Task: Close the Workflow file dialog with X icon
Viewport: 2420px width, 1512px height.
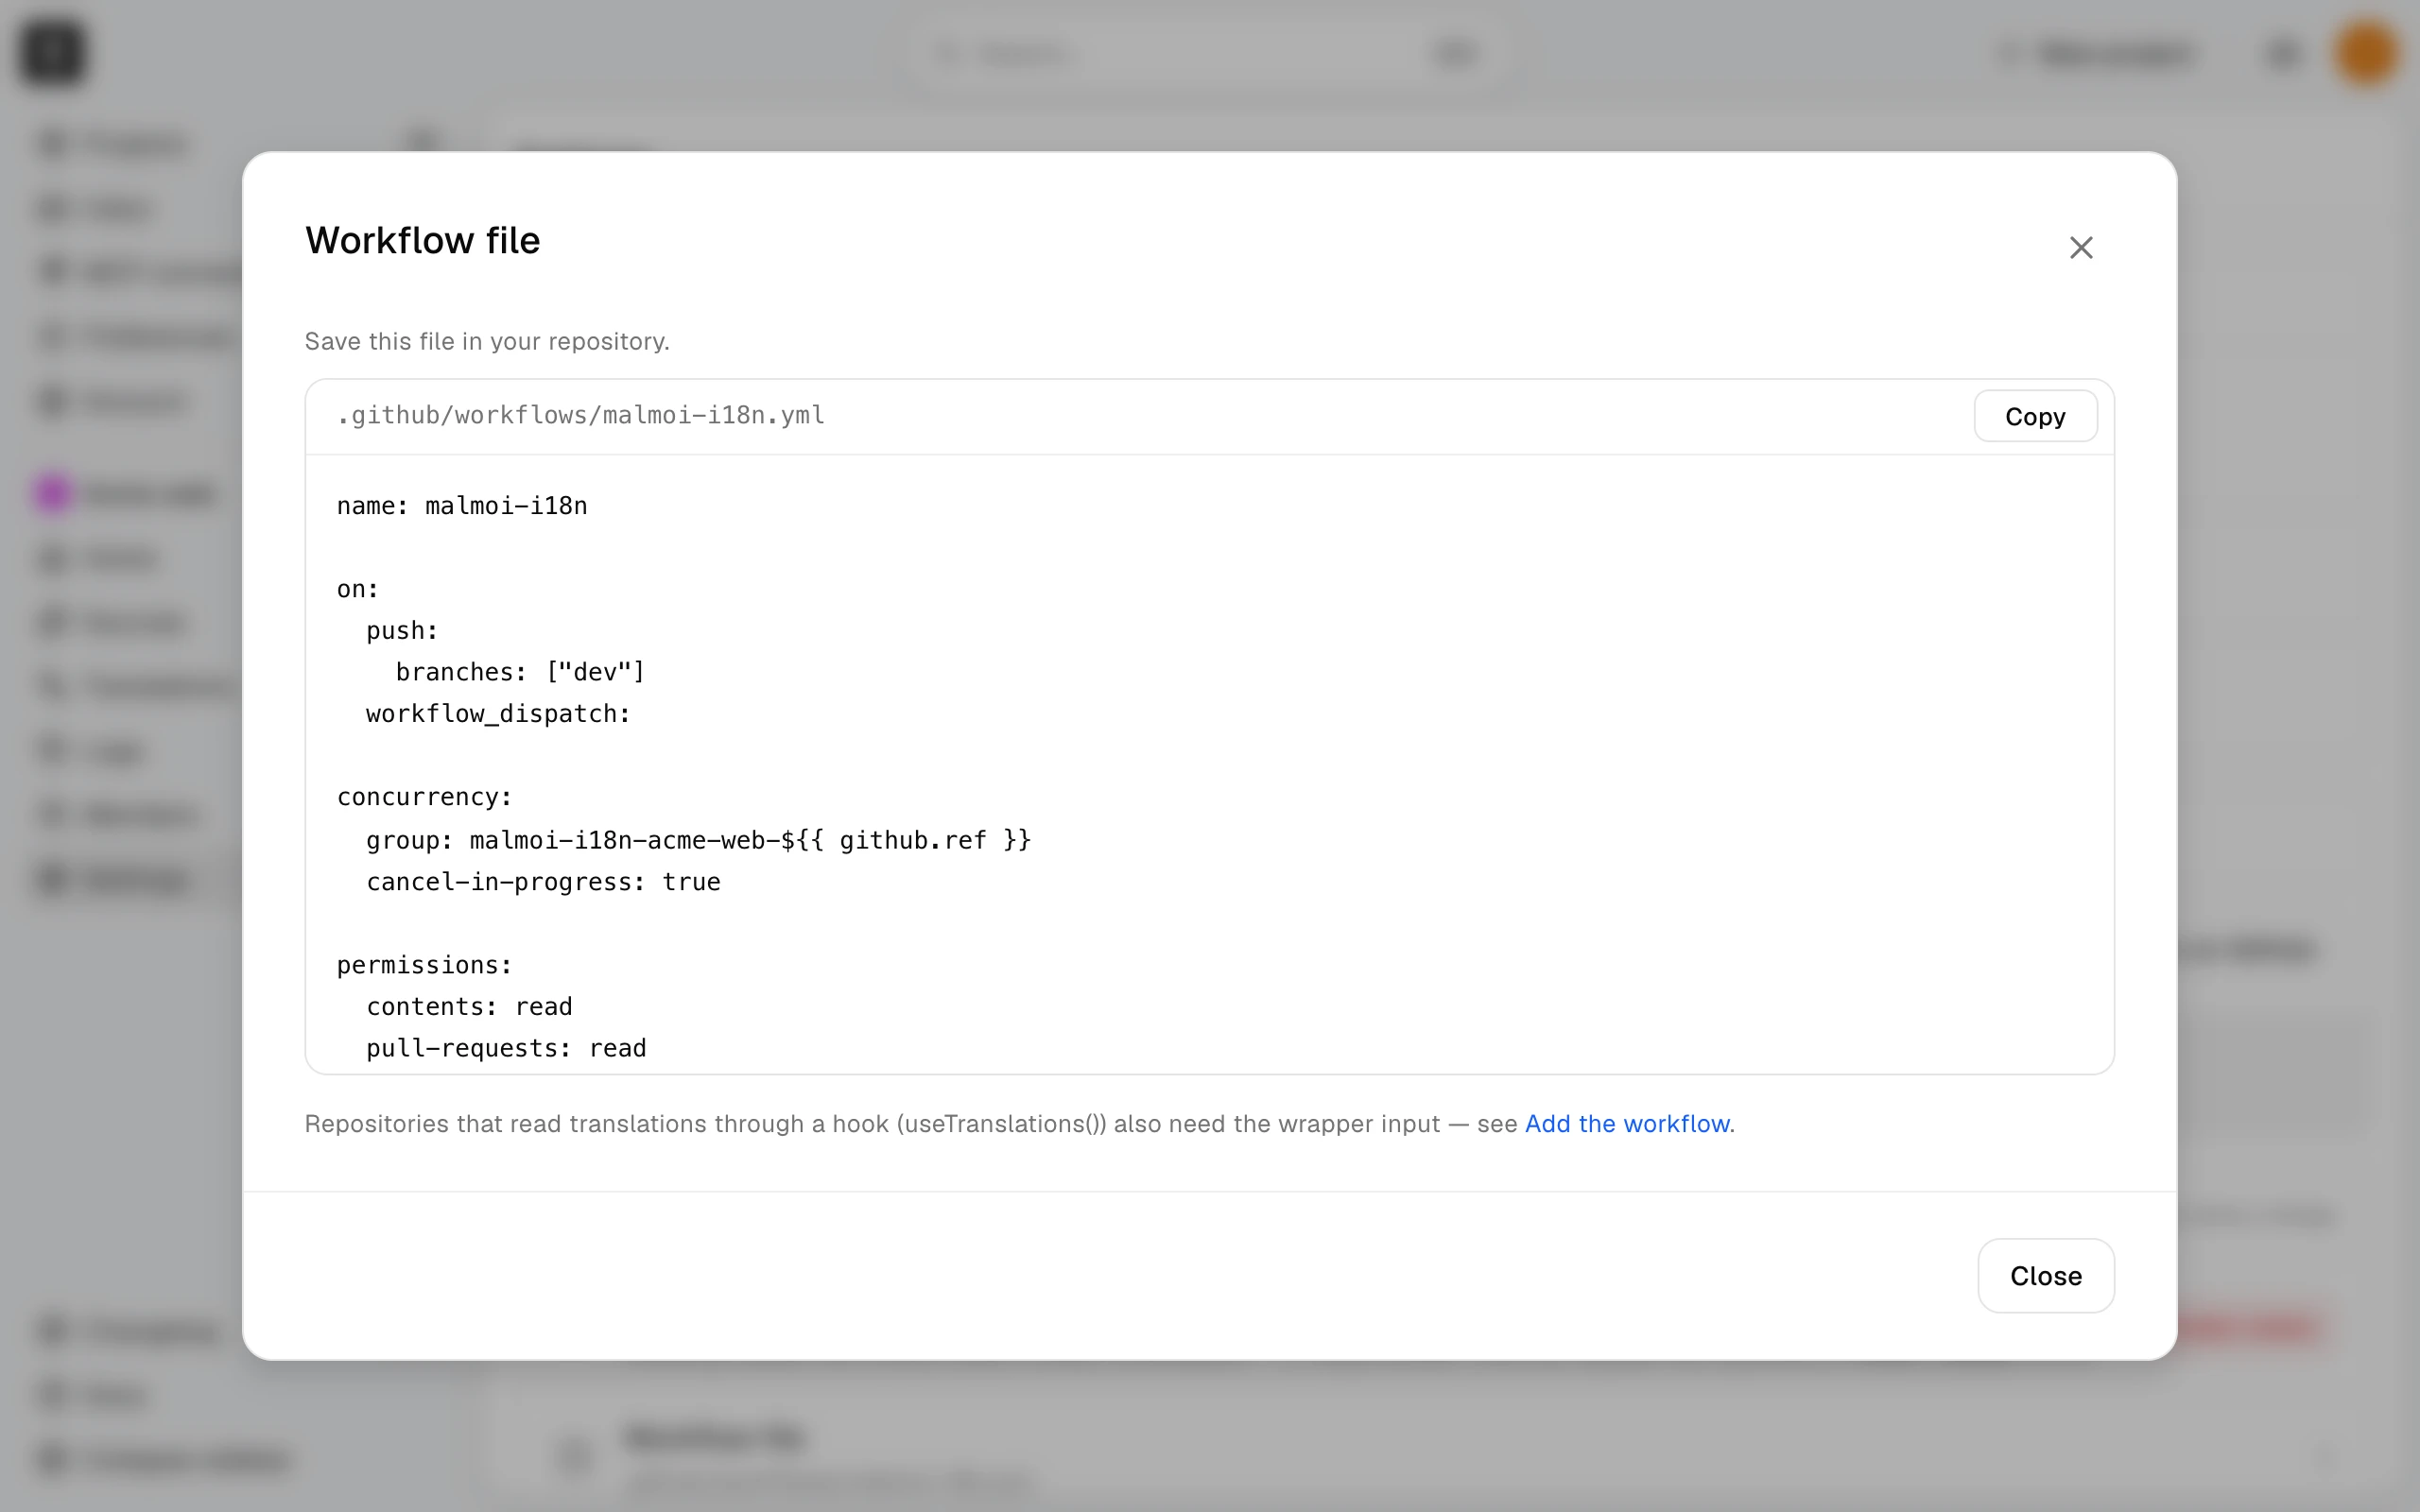Action: (x=2081, y=247)
